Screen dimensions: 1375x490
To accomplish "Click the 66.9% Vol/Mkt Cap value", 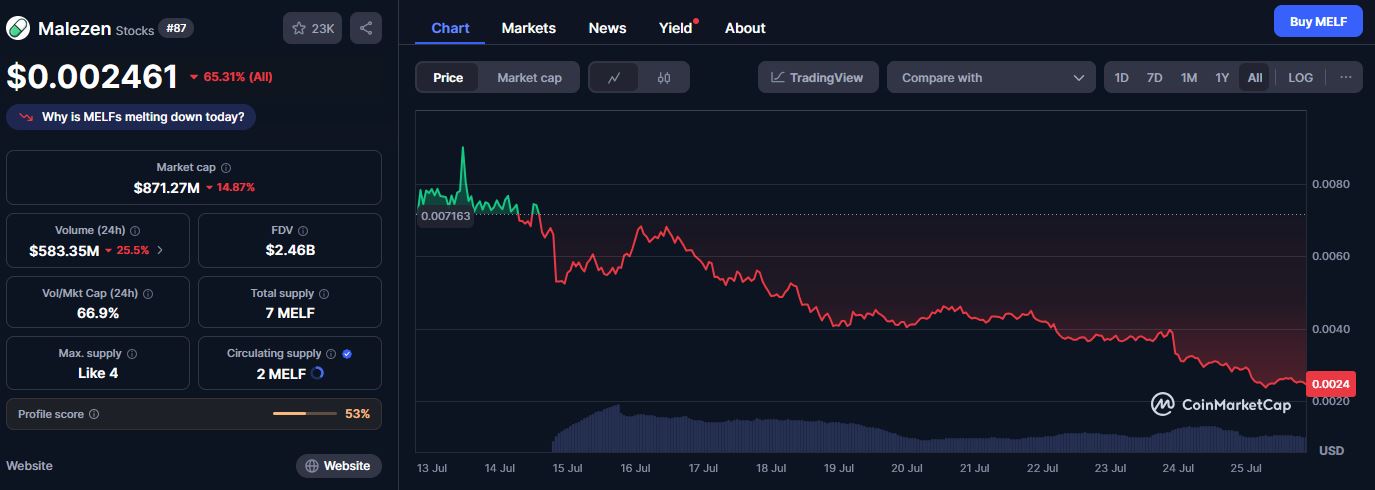I will click(98, 313).
